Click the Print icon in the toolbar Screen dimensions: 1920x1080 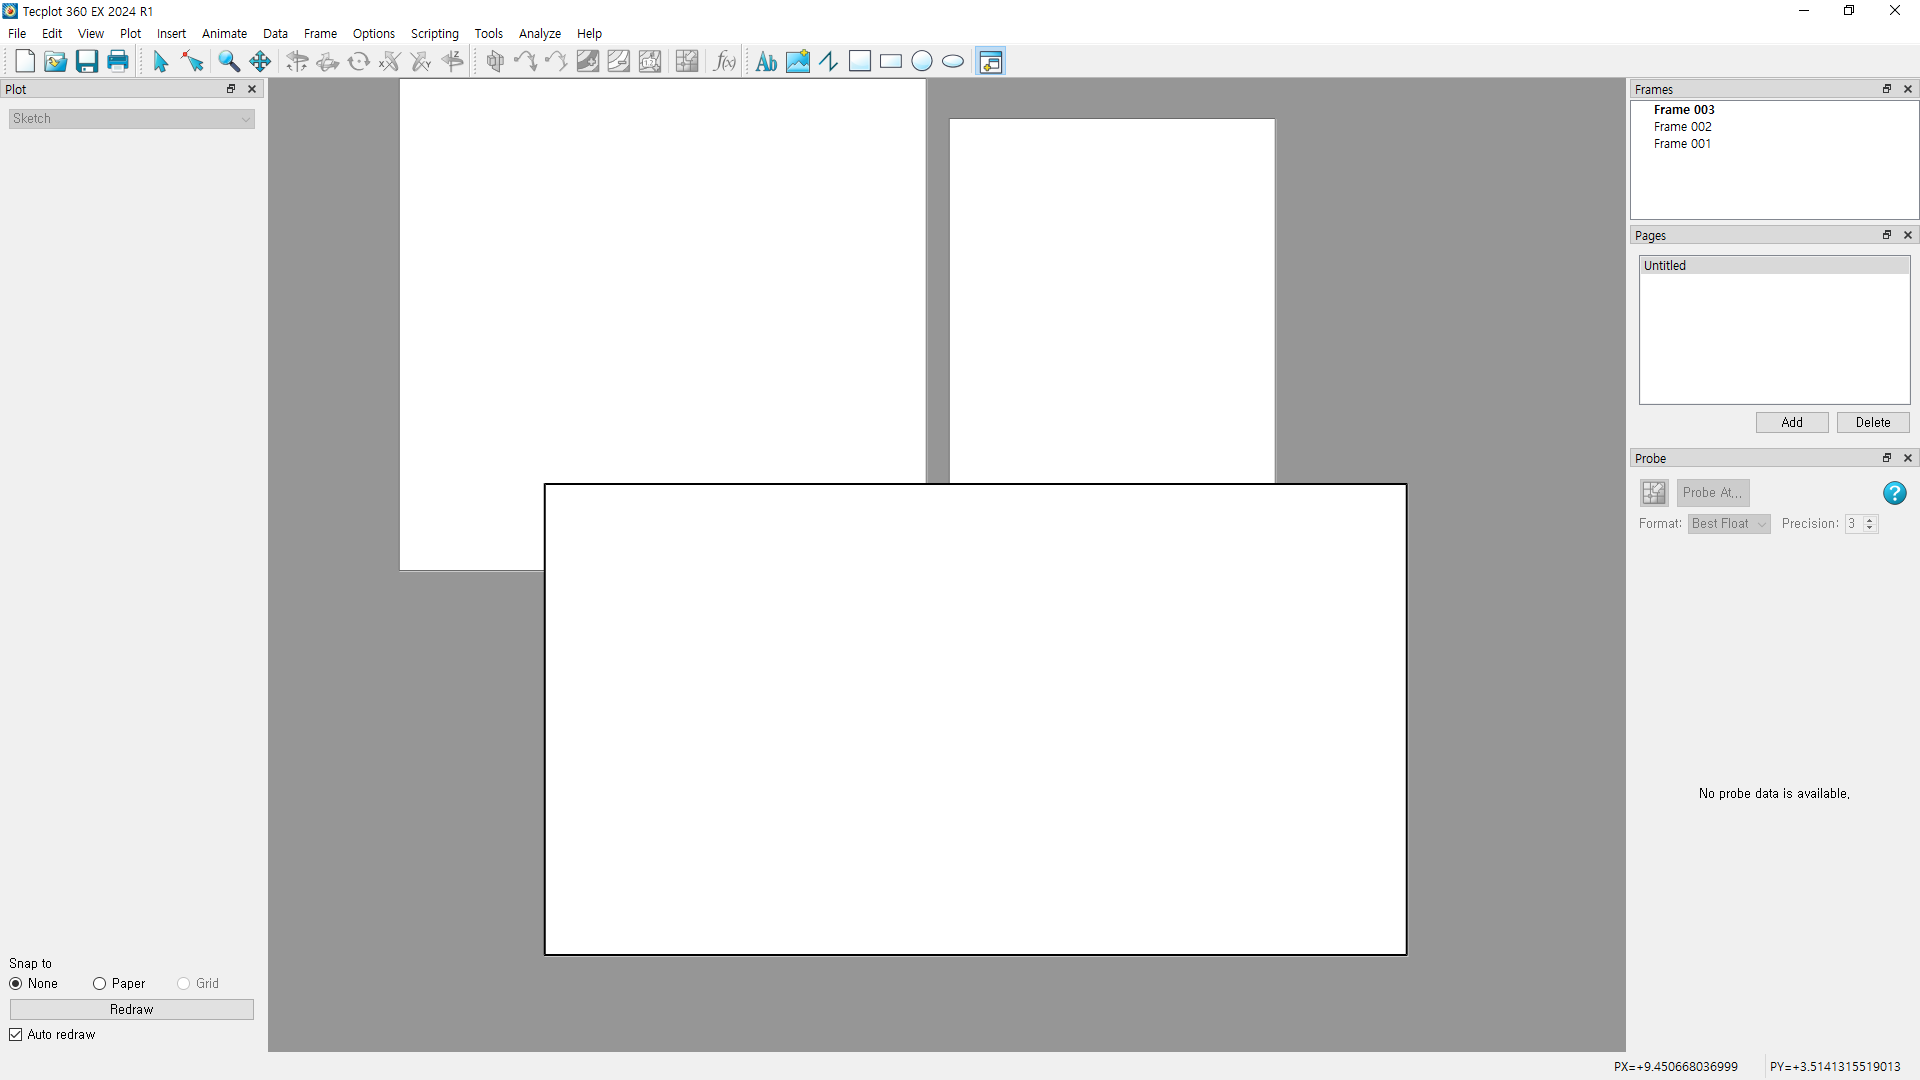tap(118, 62)
